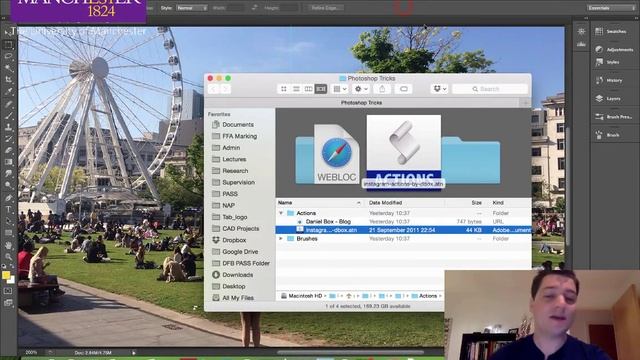Click Macintosh HD in path bar
Screen dimensions: 640x360
pos(302,296)
